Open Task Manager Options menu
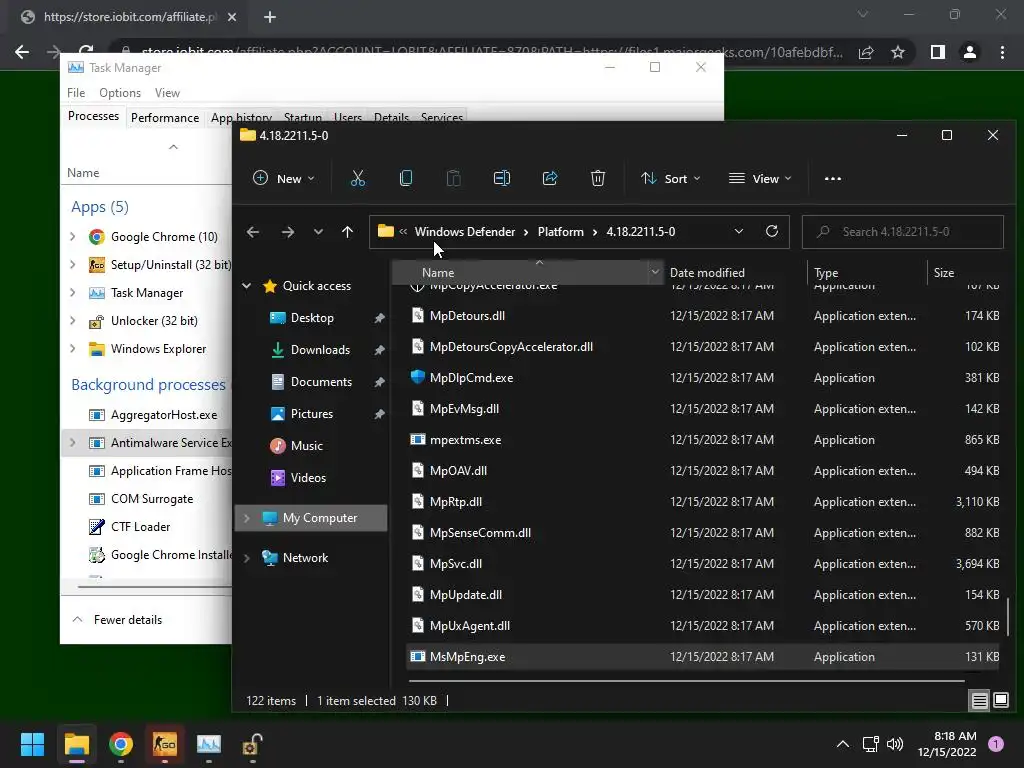Image resolution: width=1024 pixels, height=768 pixels. click(120, 93)
